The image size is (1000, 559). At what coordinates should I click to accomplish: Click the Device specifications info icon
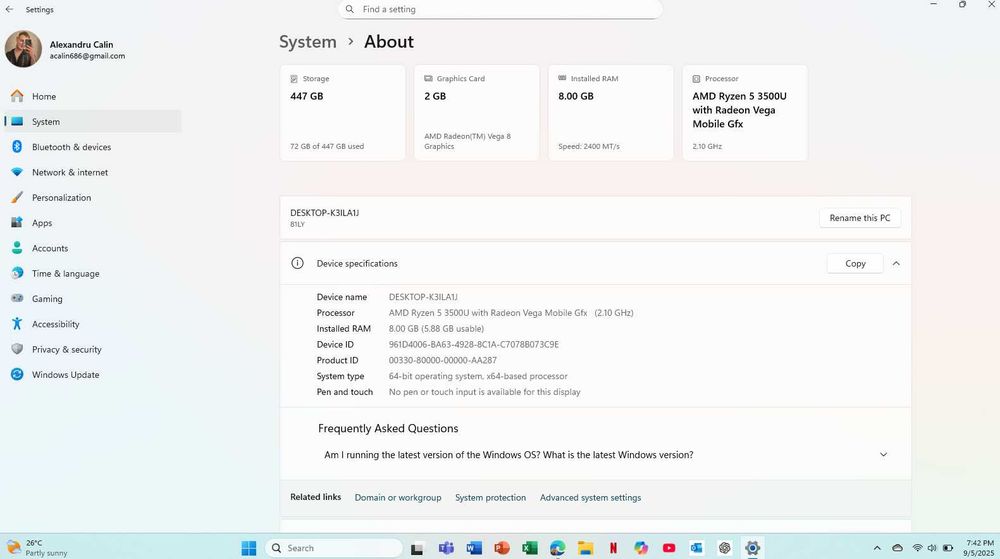(x=297, y=263)
